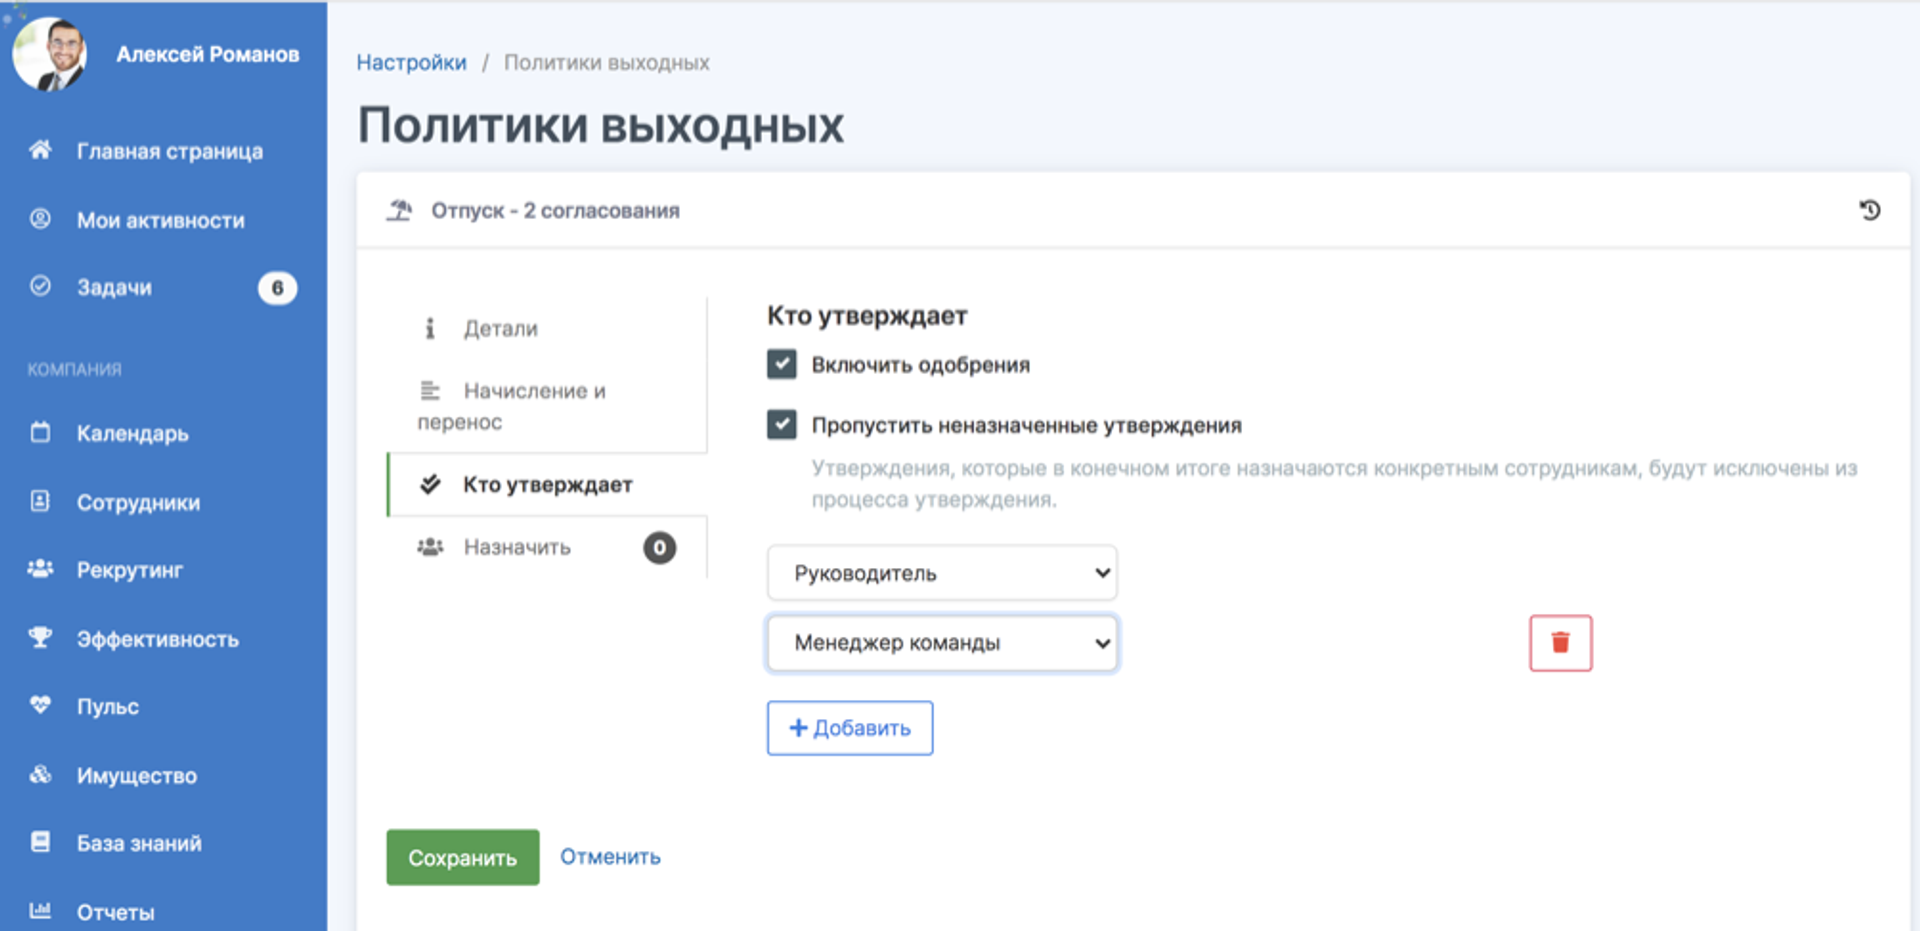Switch to the Назначить tab
The image size is (1920, 931).
547,547
